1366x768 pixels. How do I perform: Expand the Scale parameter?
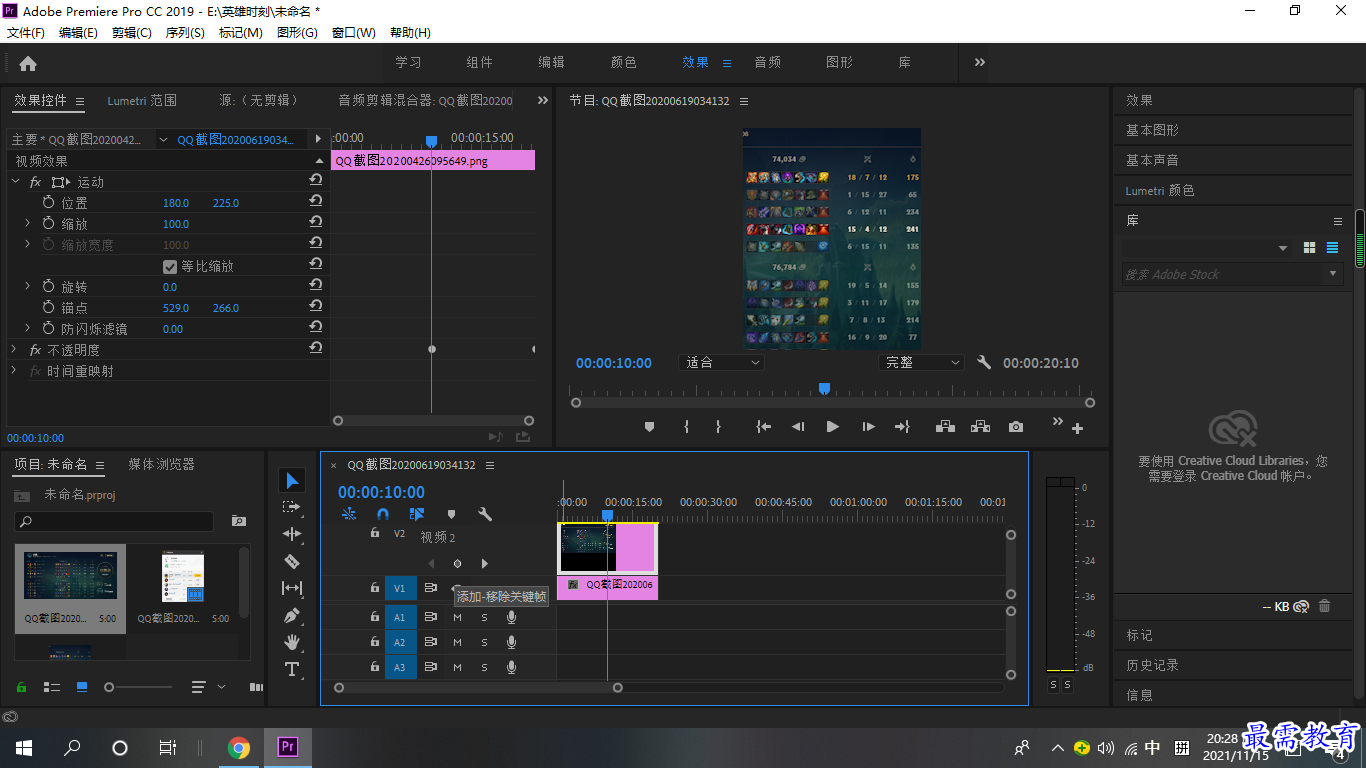point(27,223)
